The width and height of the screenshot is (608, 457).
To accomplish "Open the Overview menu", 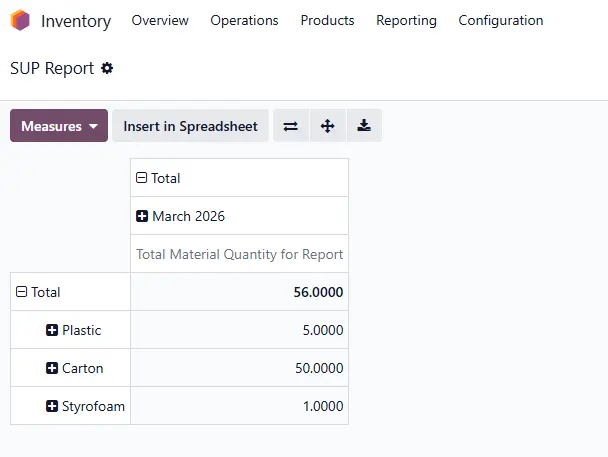I will [x=160, y=21].
